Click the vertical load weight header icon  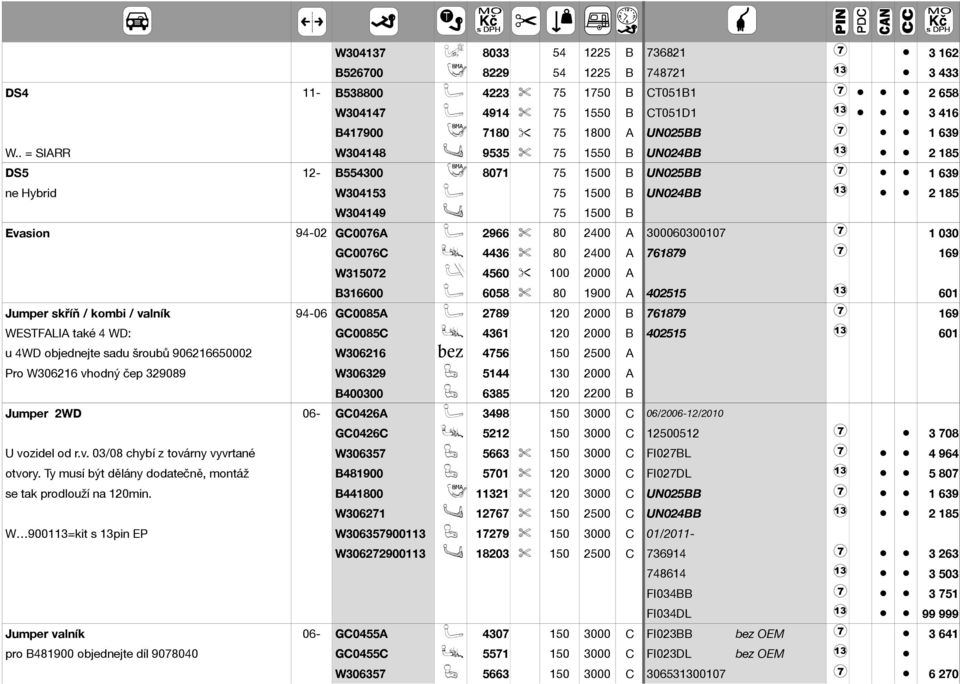[x=560, y=20]
